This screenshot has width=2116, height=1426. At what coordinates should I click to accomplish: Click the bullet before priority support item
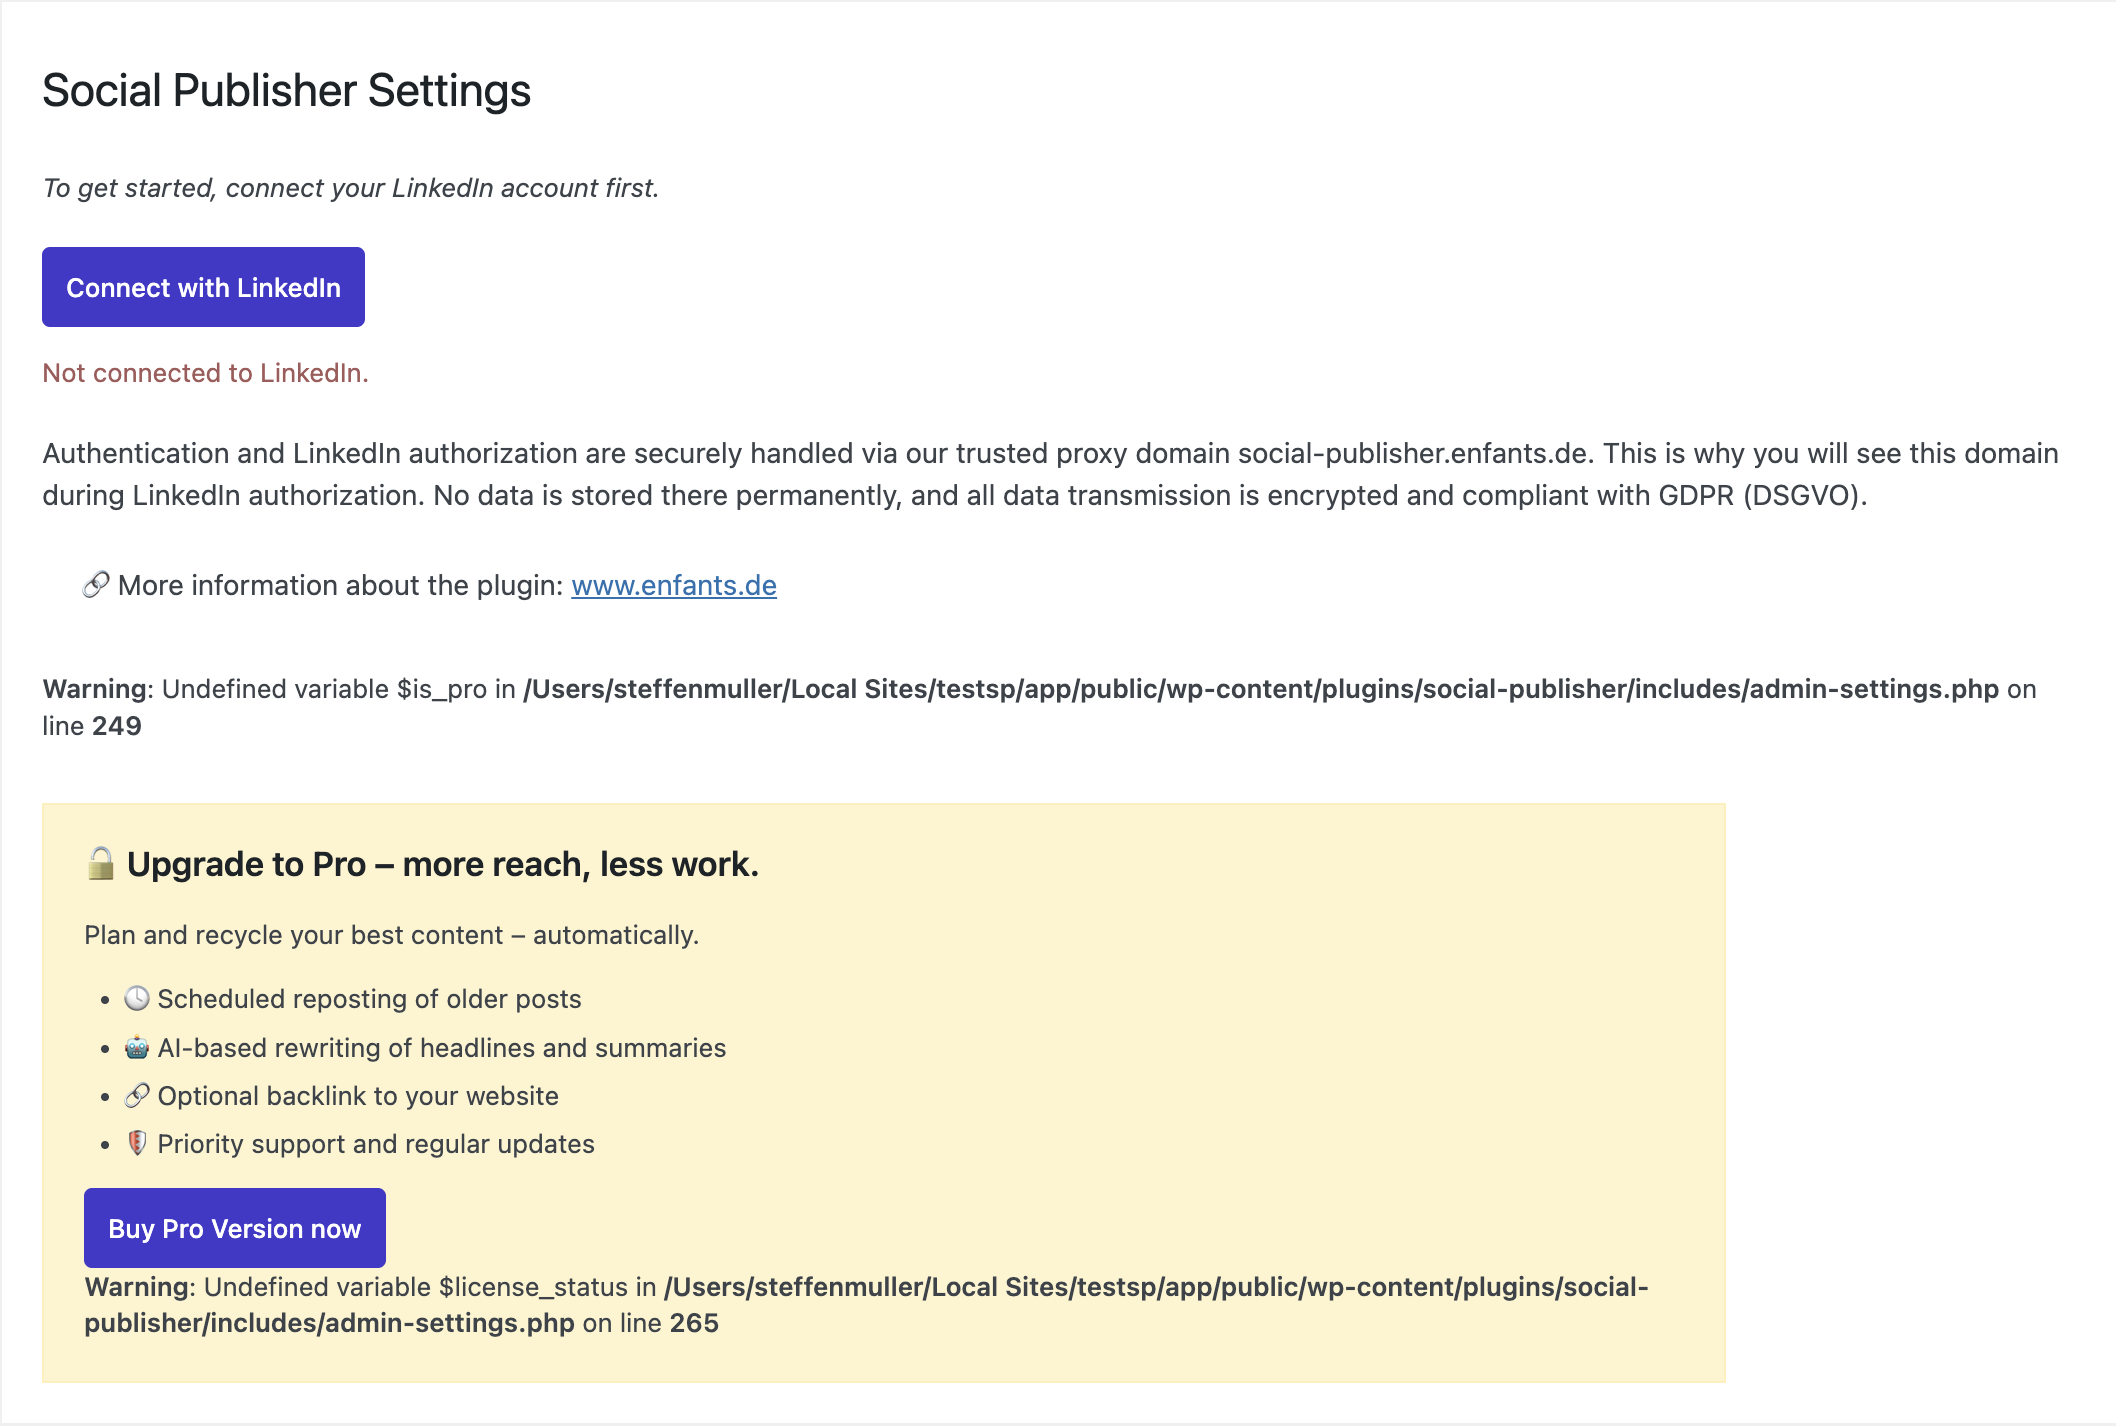point(105,1142)
